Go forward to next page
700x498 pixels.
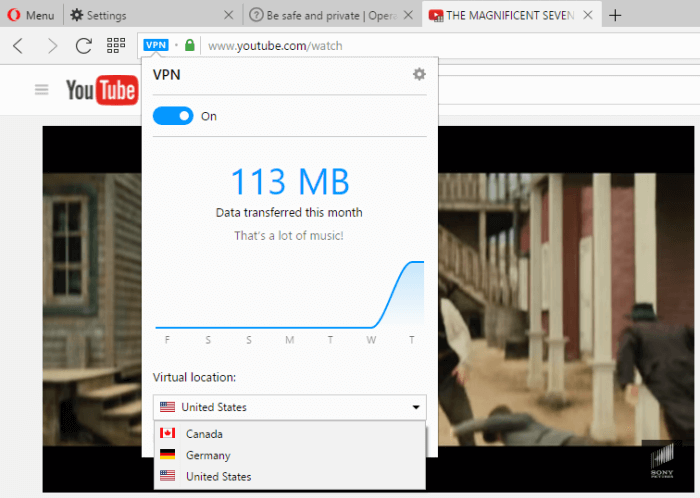coord(52,46)
